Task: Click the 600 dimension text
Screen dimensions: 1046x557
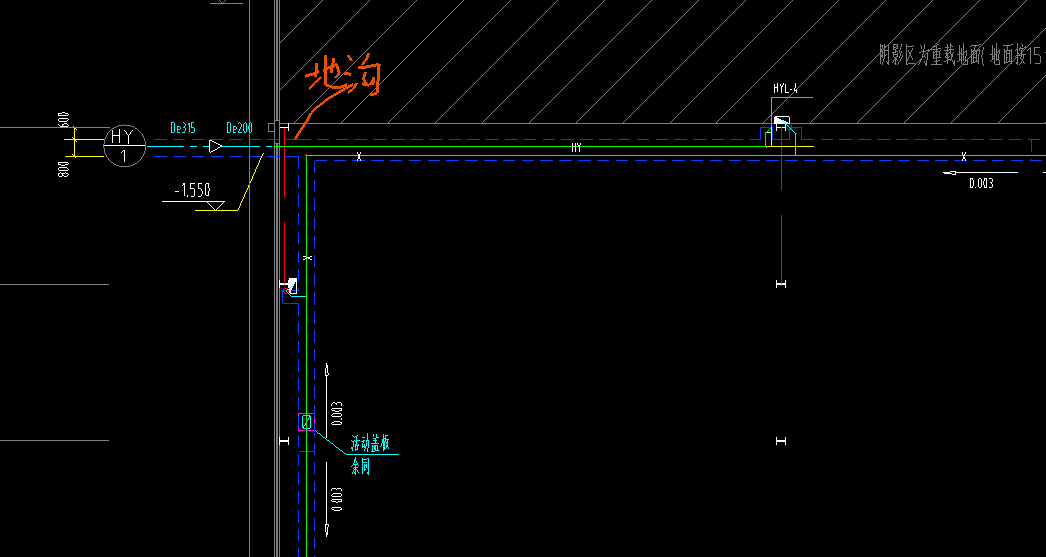Action: click(x=64, y=120)
